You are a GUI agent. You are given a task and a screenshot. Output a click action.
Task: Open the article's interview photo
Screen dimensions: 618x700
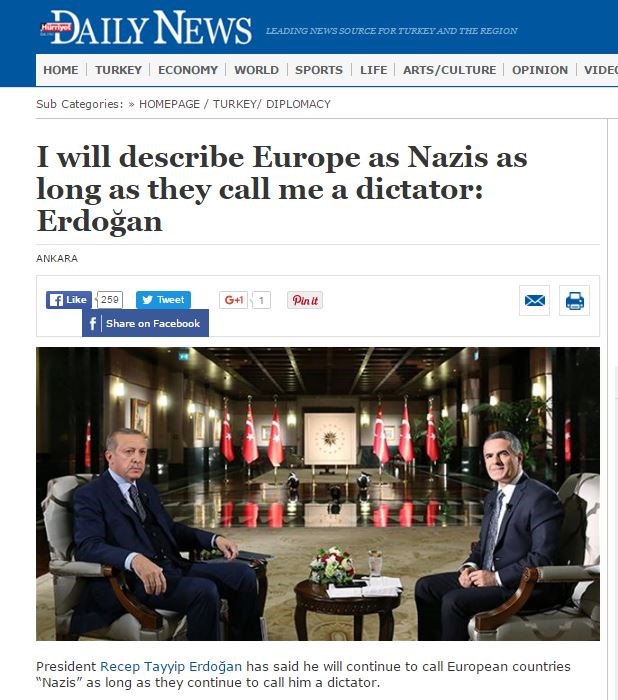click(x=318, y=494)
